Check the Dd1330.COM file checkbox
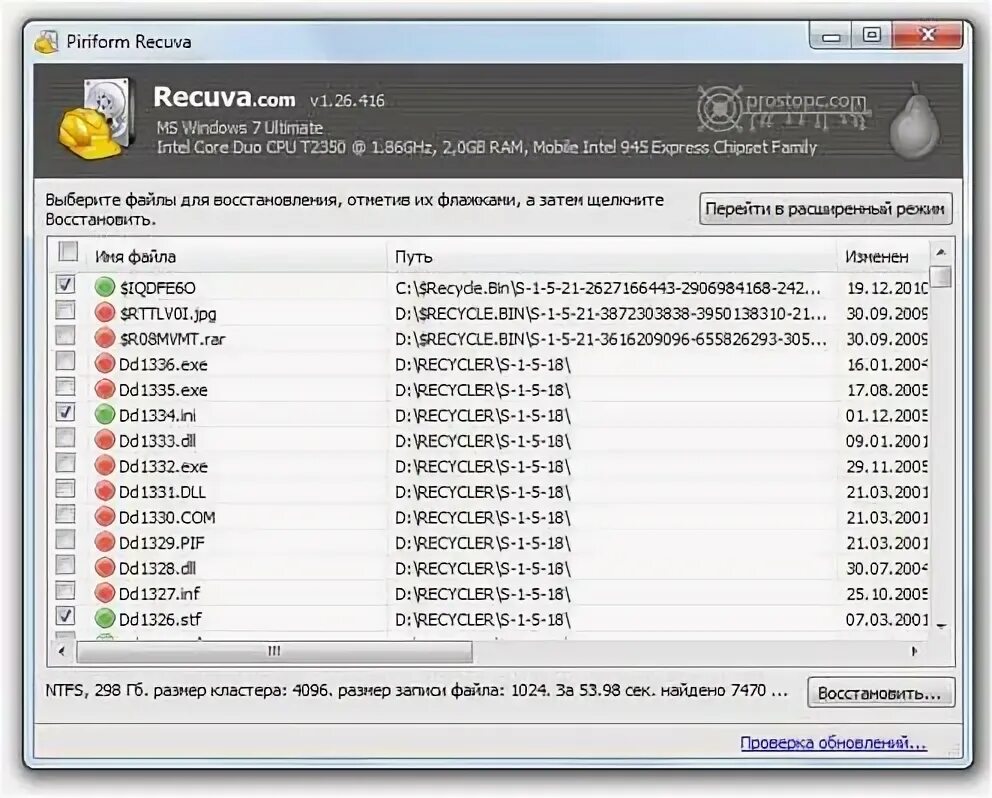This screenshot has width=992, height=798. [65, 514]
